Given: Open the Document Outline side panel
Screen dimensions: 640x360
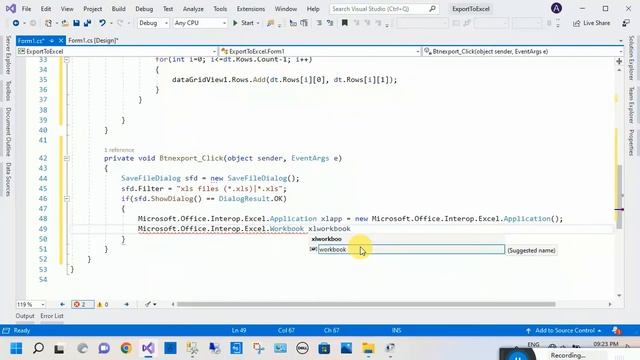Looking at the screenshot, I should (x=8, y=132).
